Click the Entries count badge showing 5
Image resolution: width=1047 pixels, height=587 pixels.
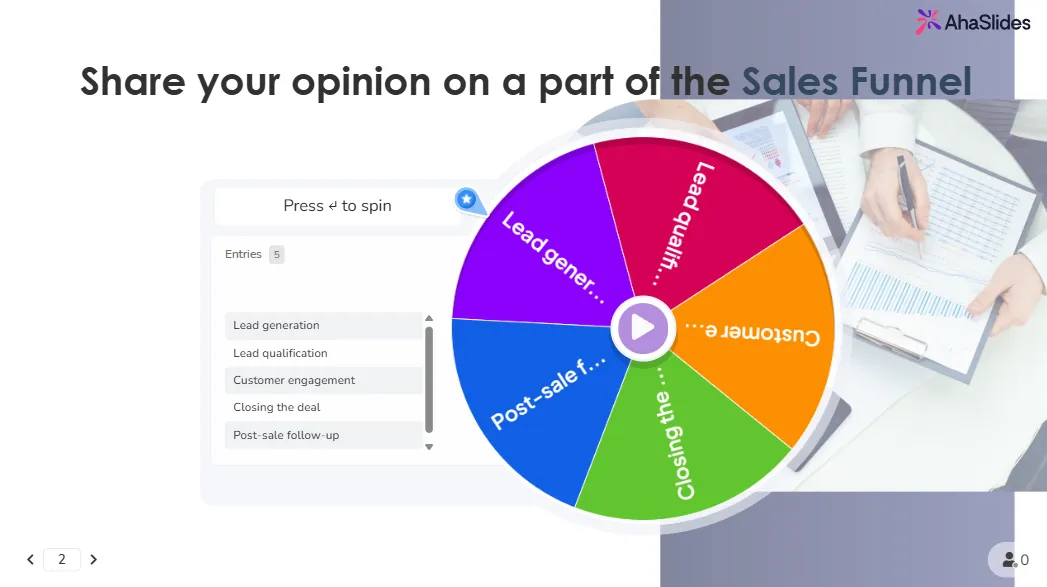tap(277, 255)
